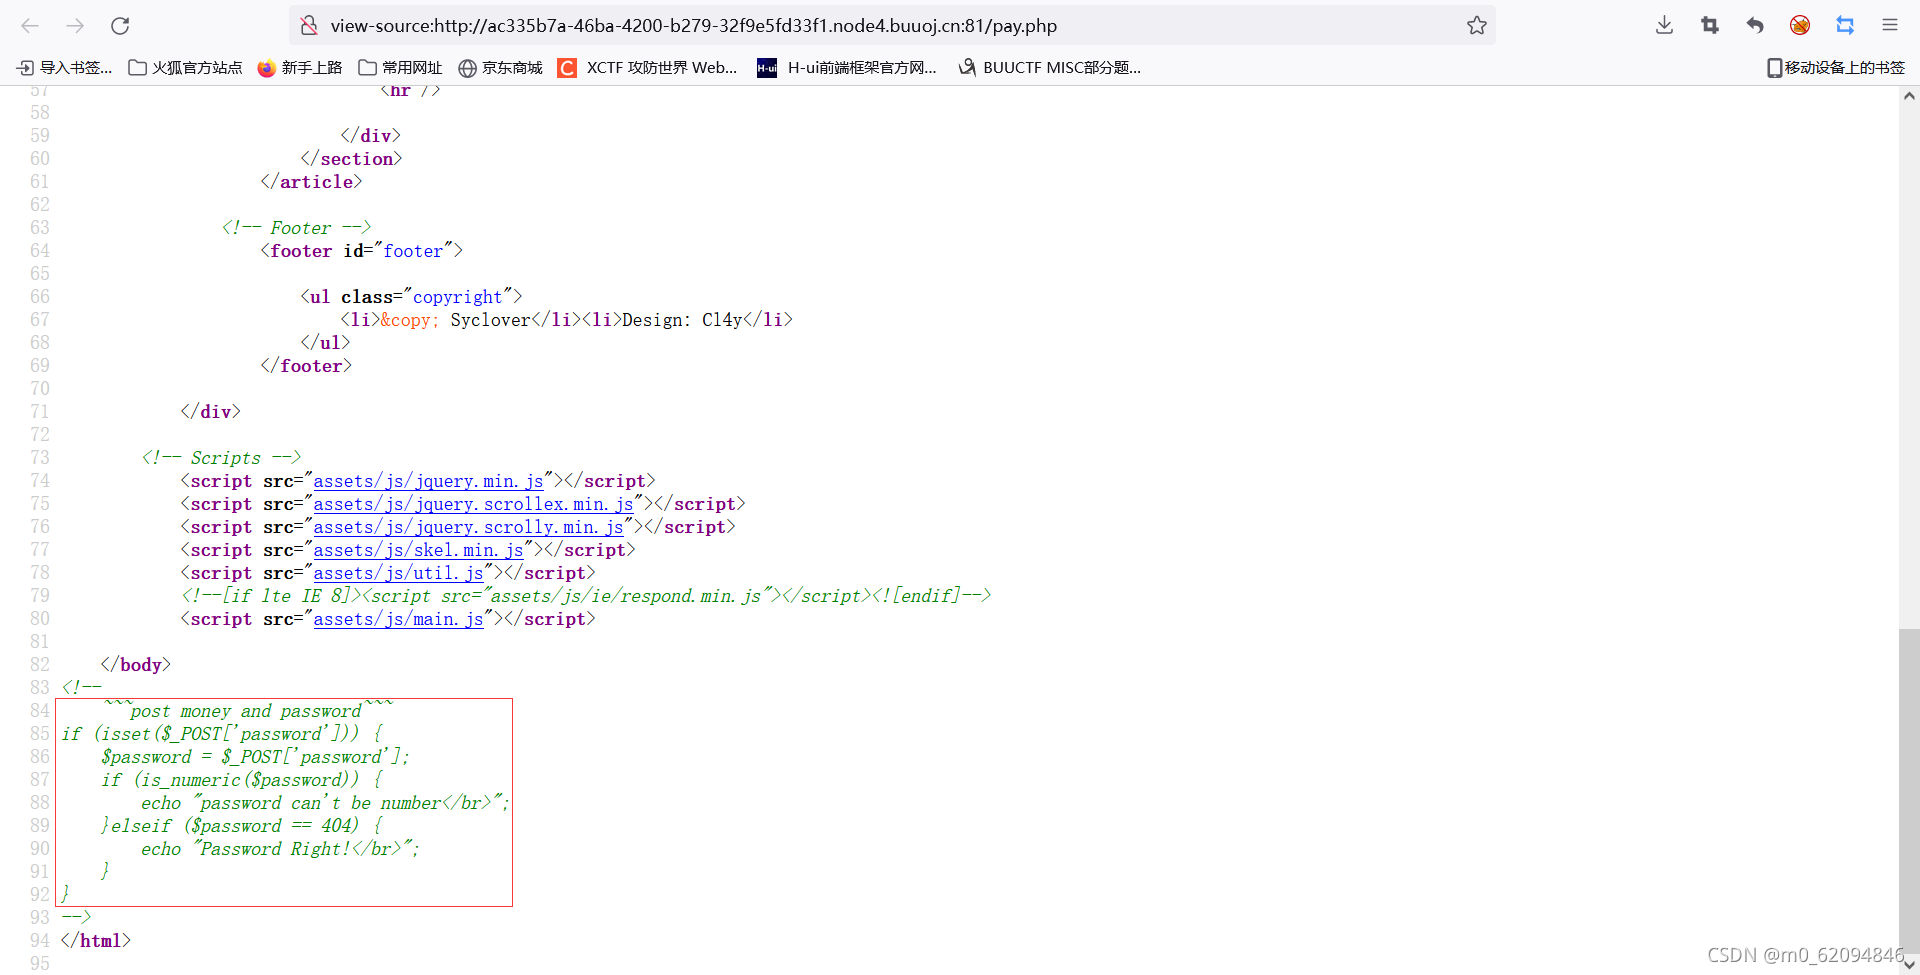Click 'post money and password' comment line
The width and height of the screenshot is (1920, 975).
click(246, 711)
